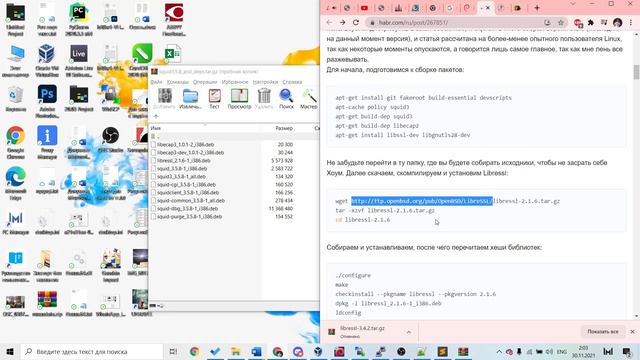Click the Windows taskbar search box
This screenshot has width=640, height=360.
[92, 351]
